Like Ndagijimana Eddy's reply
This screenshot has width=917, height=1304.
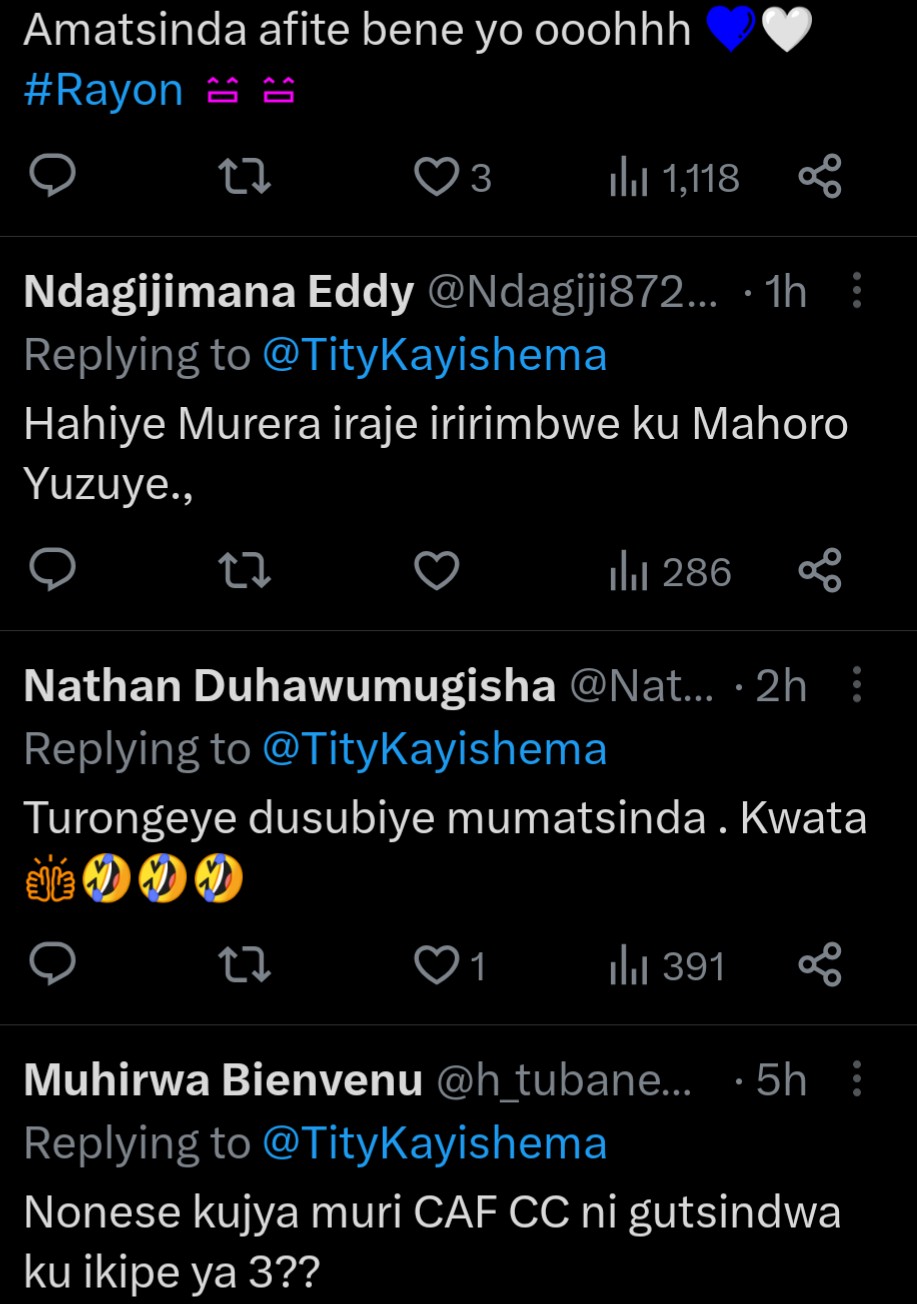436,572
